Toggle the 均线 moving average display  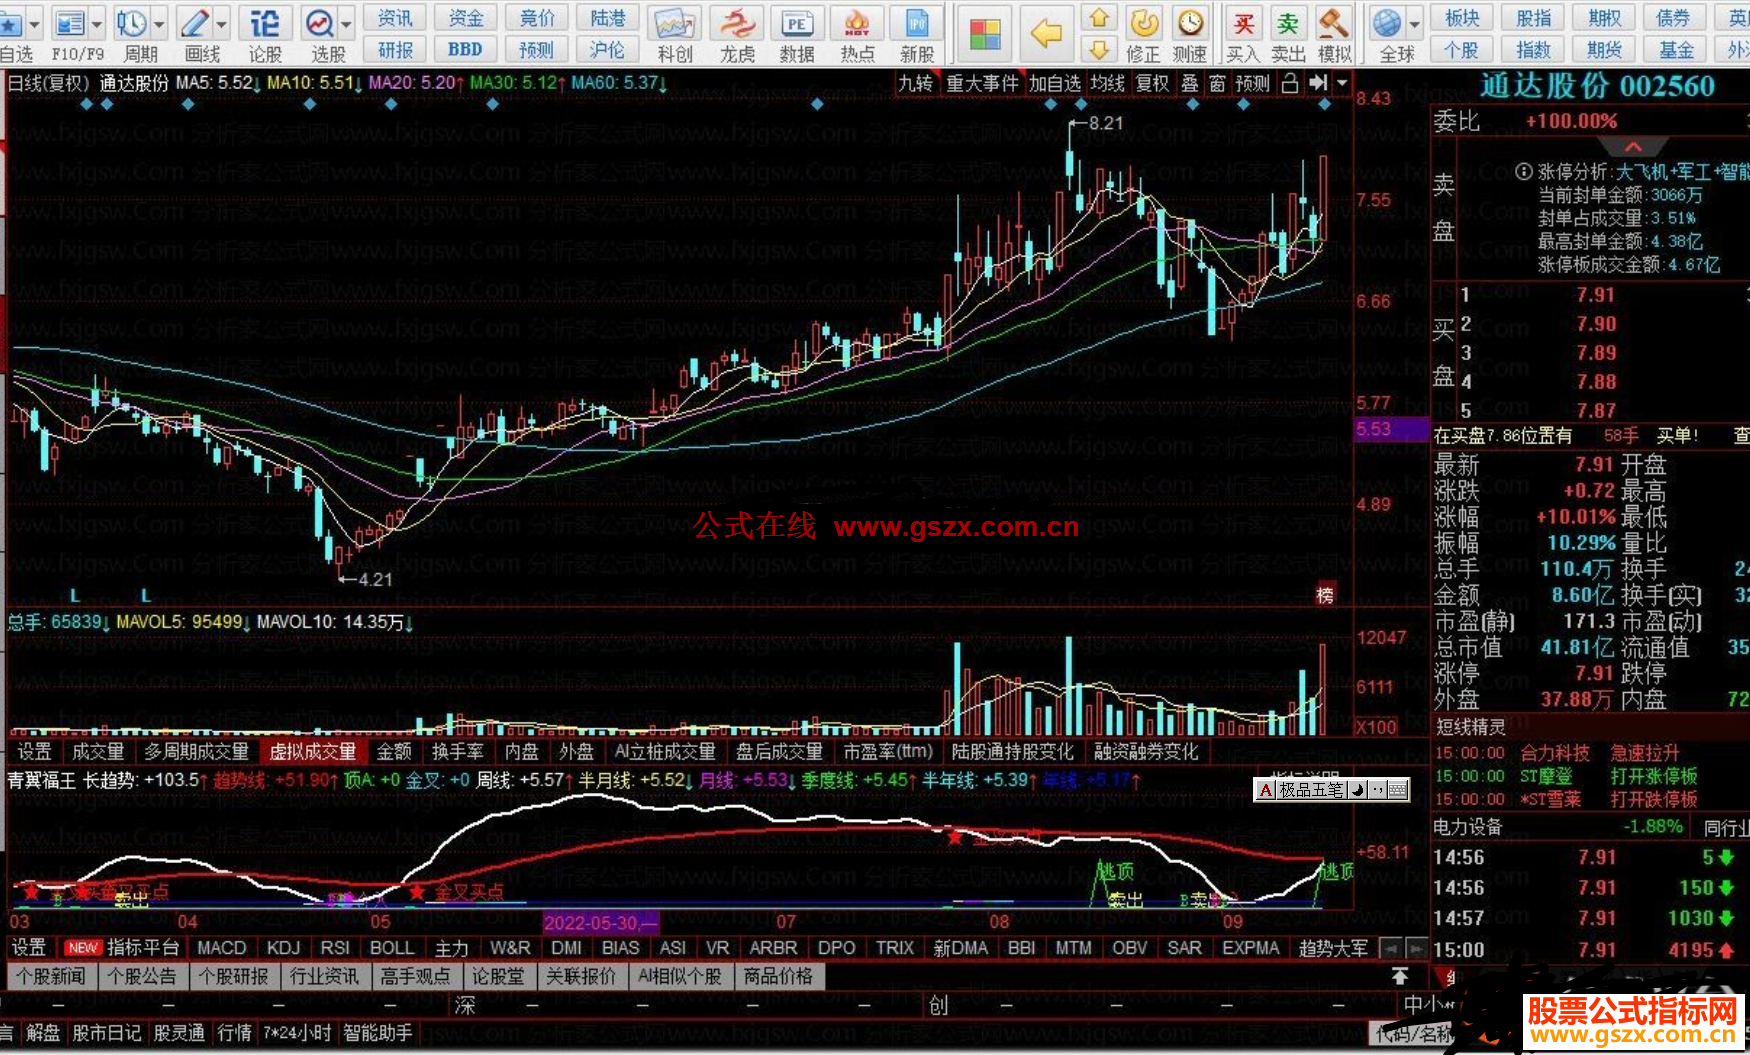1107,84
